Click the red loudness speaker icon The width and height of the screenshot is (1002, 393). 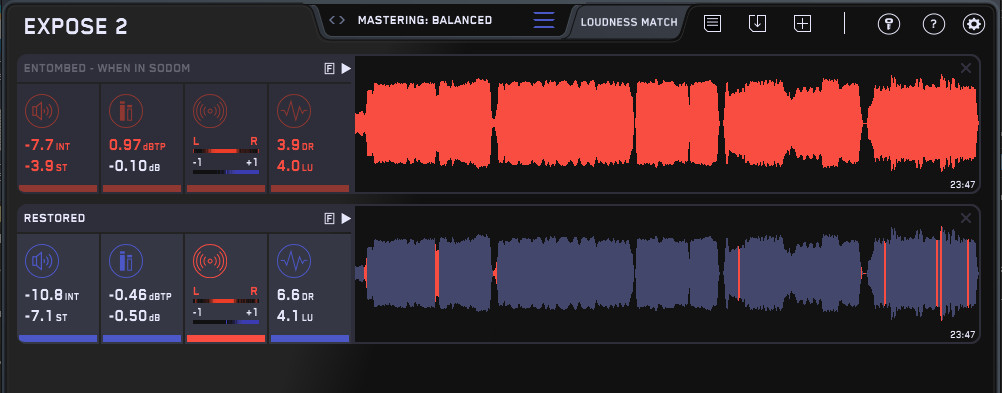(42, 112)
